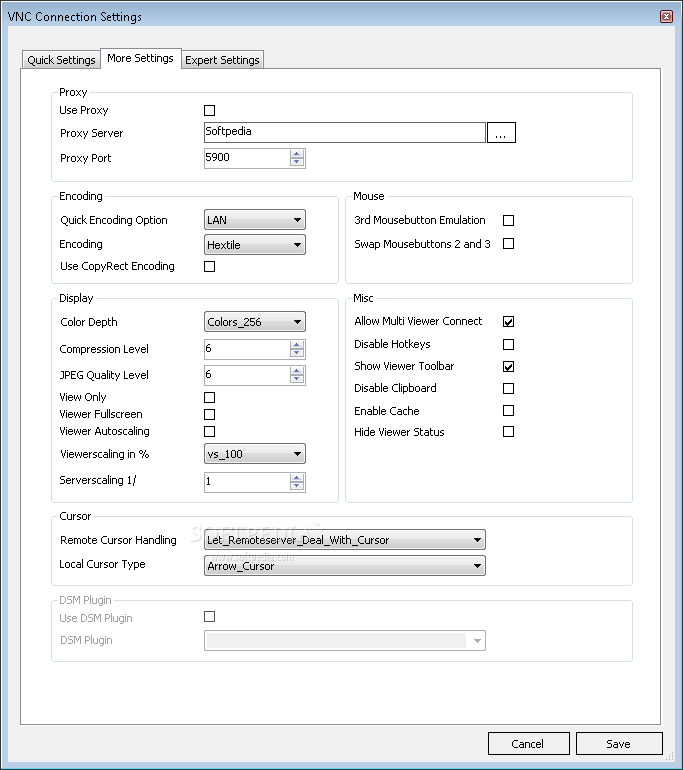
Task: Toggle Use CopyRect Encoding checkbox
Action: pos(210,266)
